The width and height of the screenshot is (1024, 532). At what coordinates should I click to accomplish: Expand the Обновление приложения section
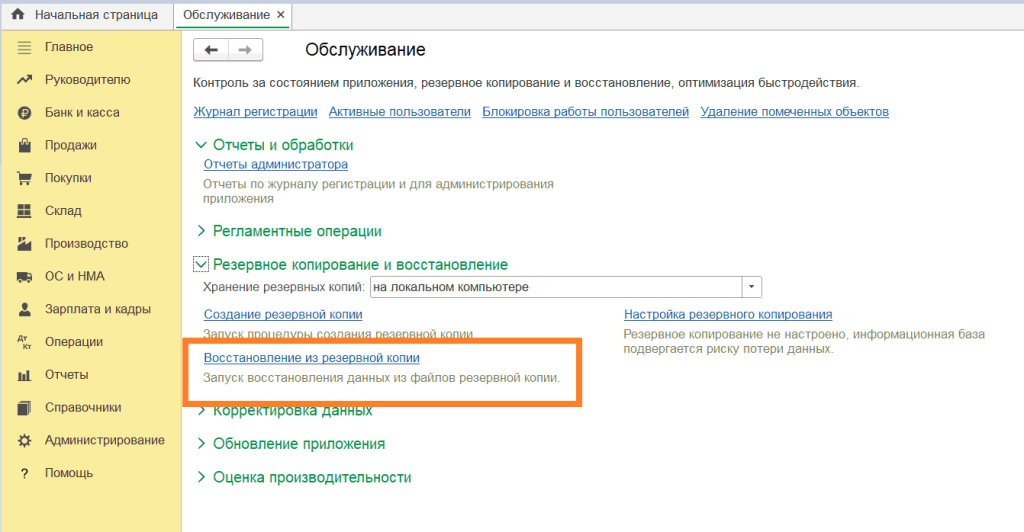pyautogui.click(x=201, y=444)
